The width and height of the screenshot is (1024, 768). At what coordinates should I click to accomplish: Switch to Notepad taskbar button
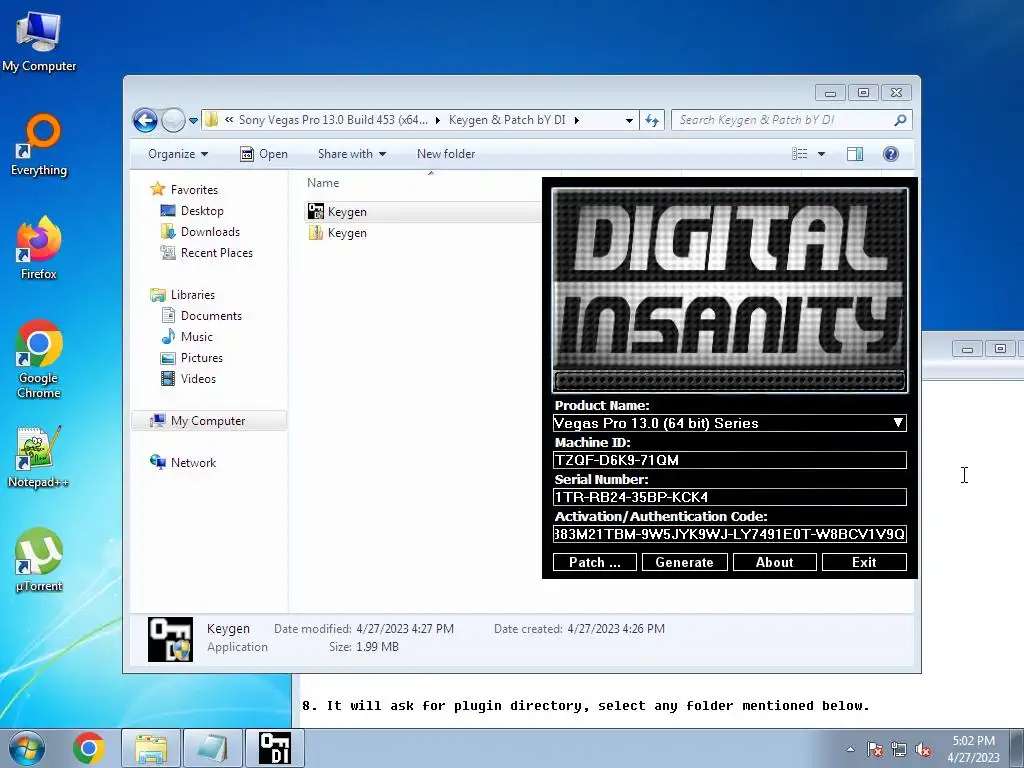coord(212,748)
